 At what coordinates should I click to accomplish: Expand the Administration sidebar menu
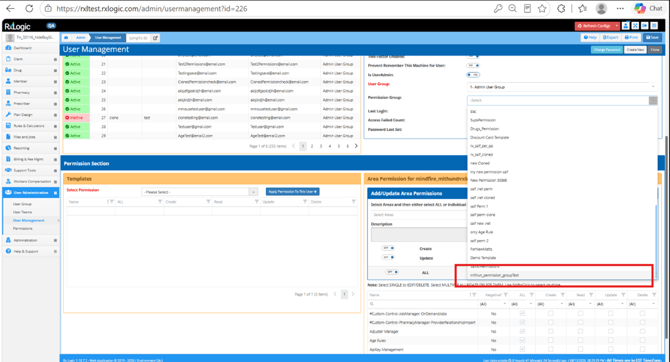(55, 240)
